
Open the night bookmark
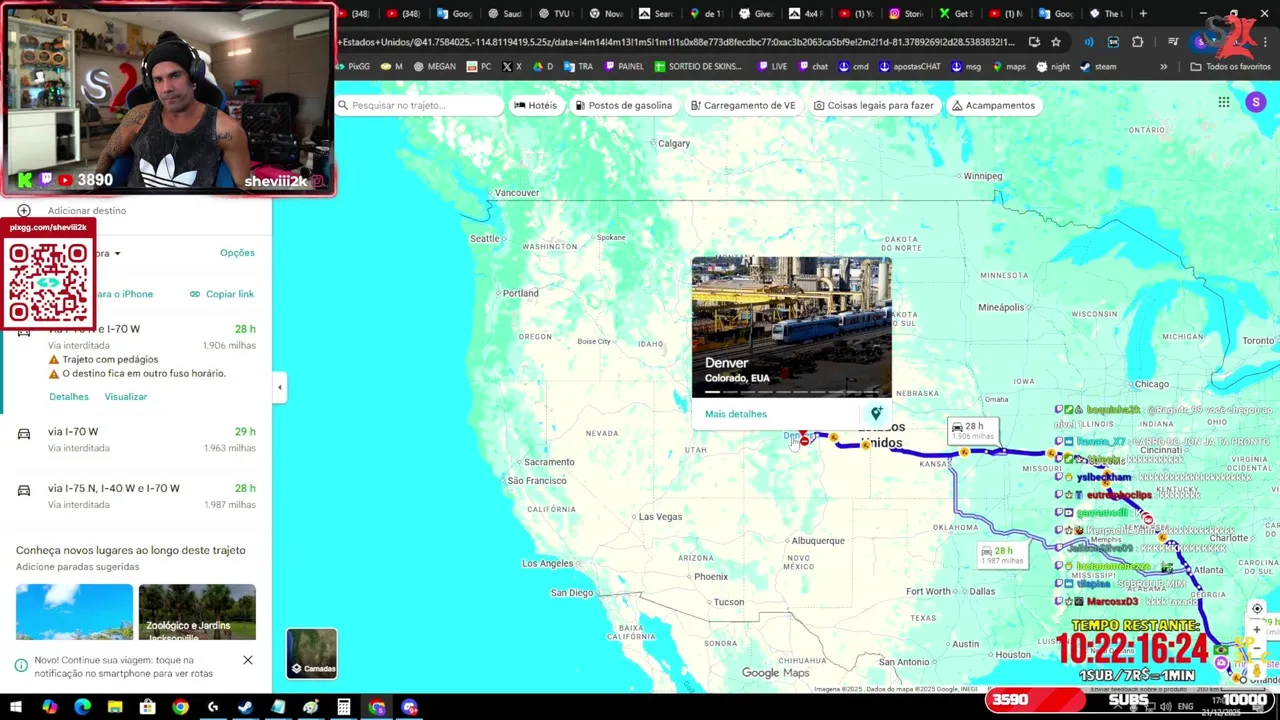1053,67
